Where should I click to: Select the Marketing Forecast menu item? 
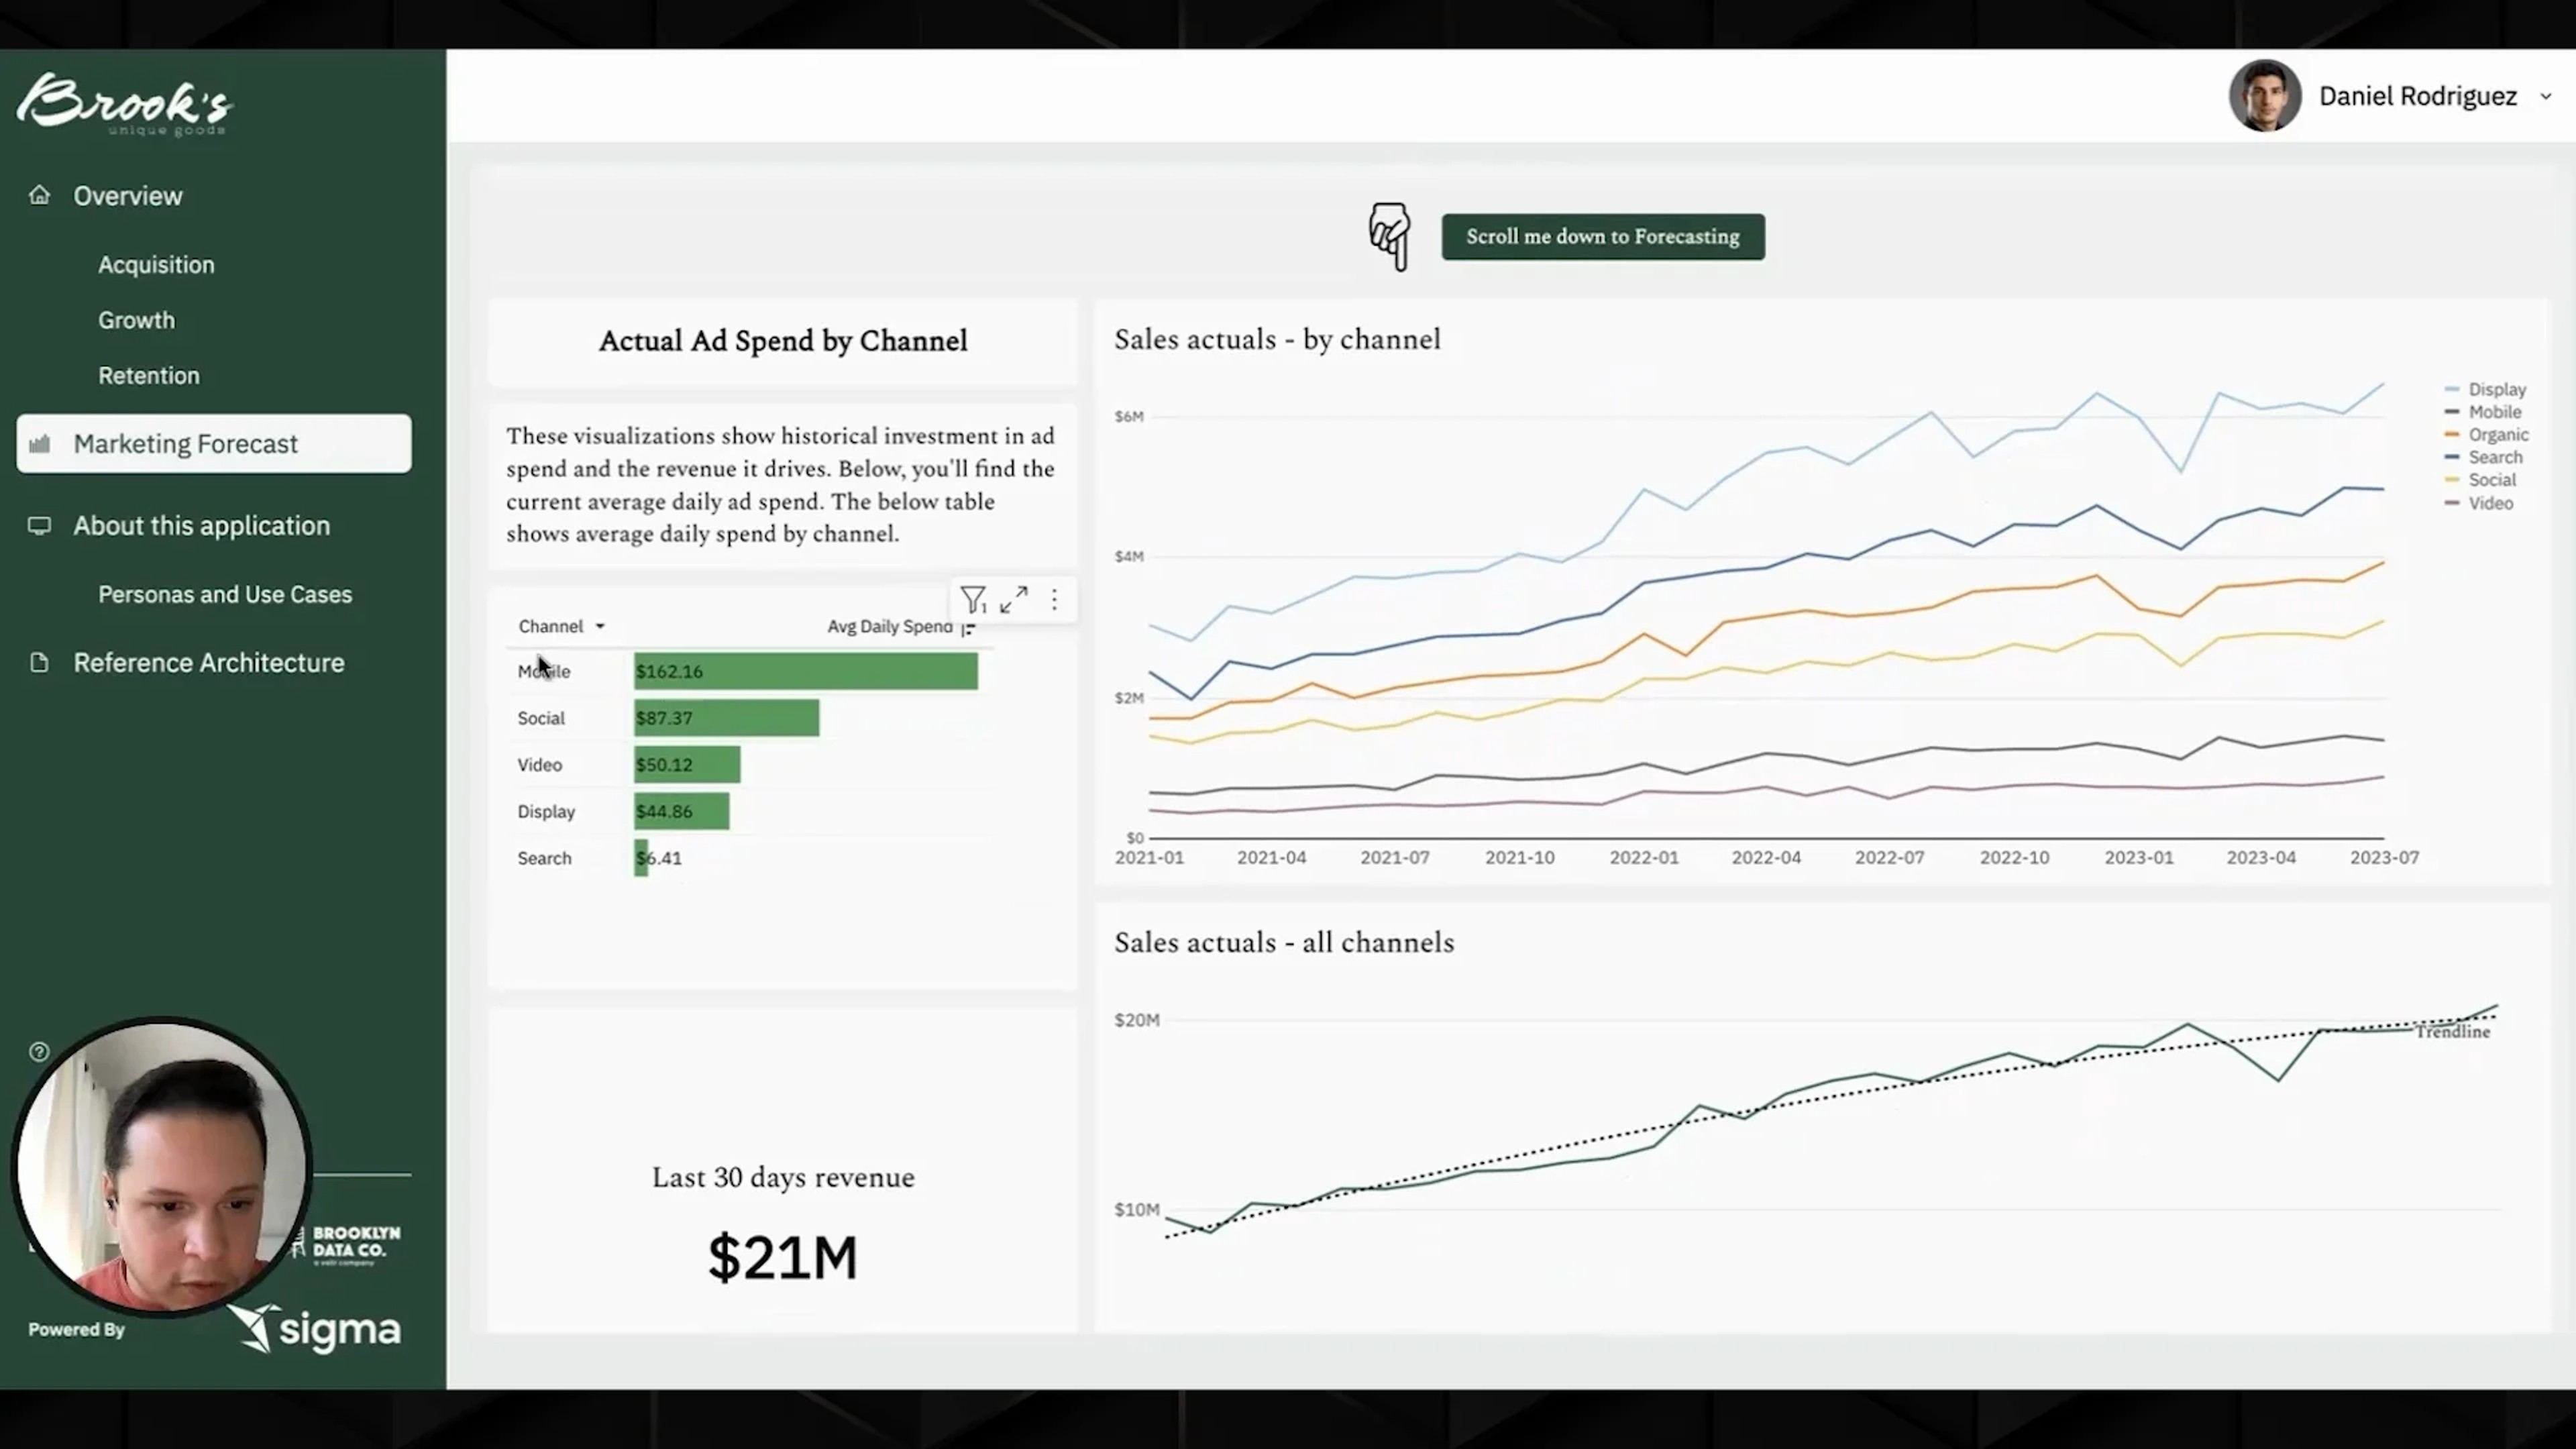tap(214, 443)
